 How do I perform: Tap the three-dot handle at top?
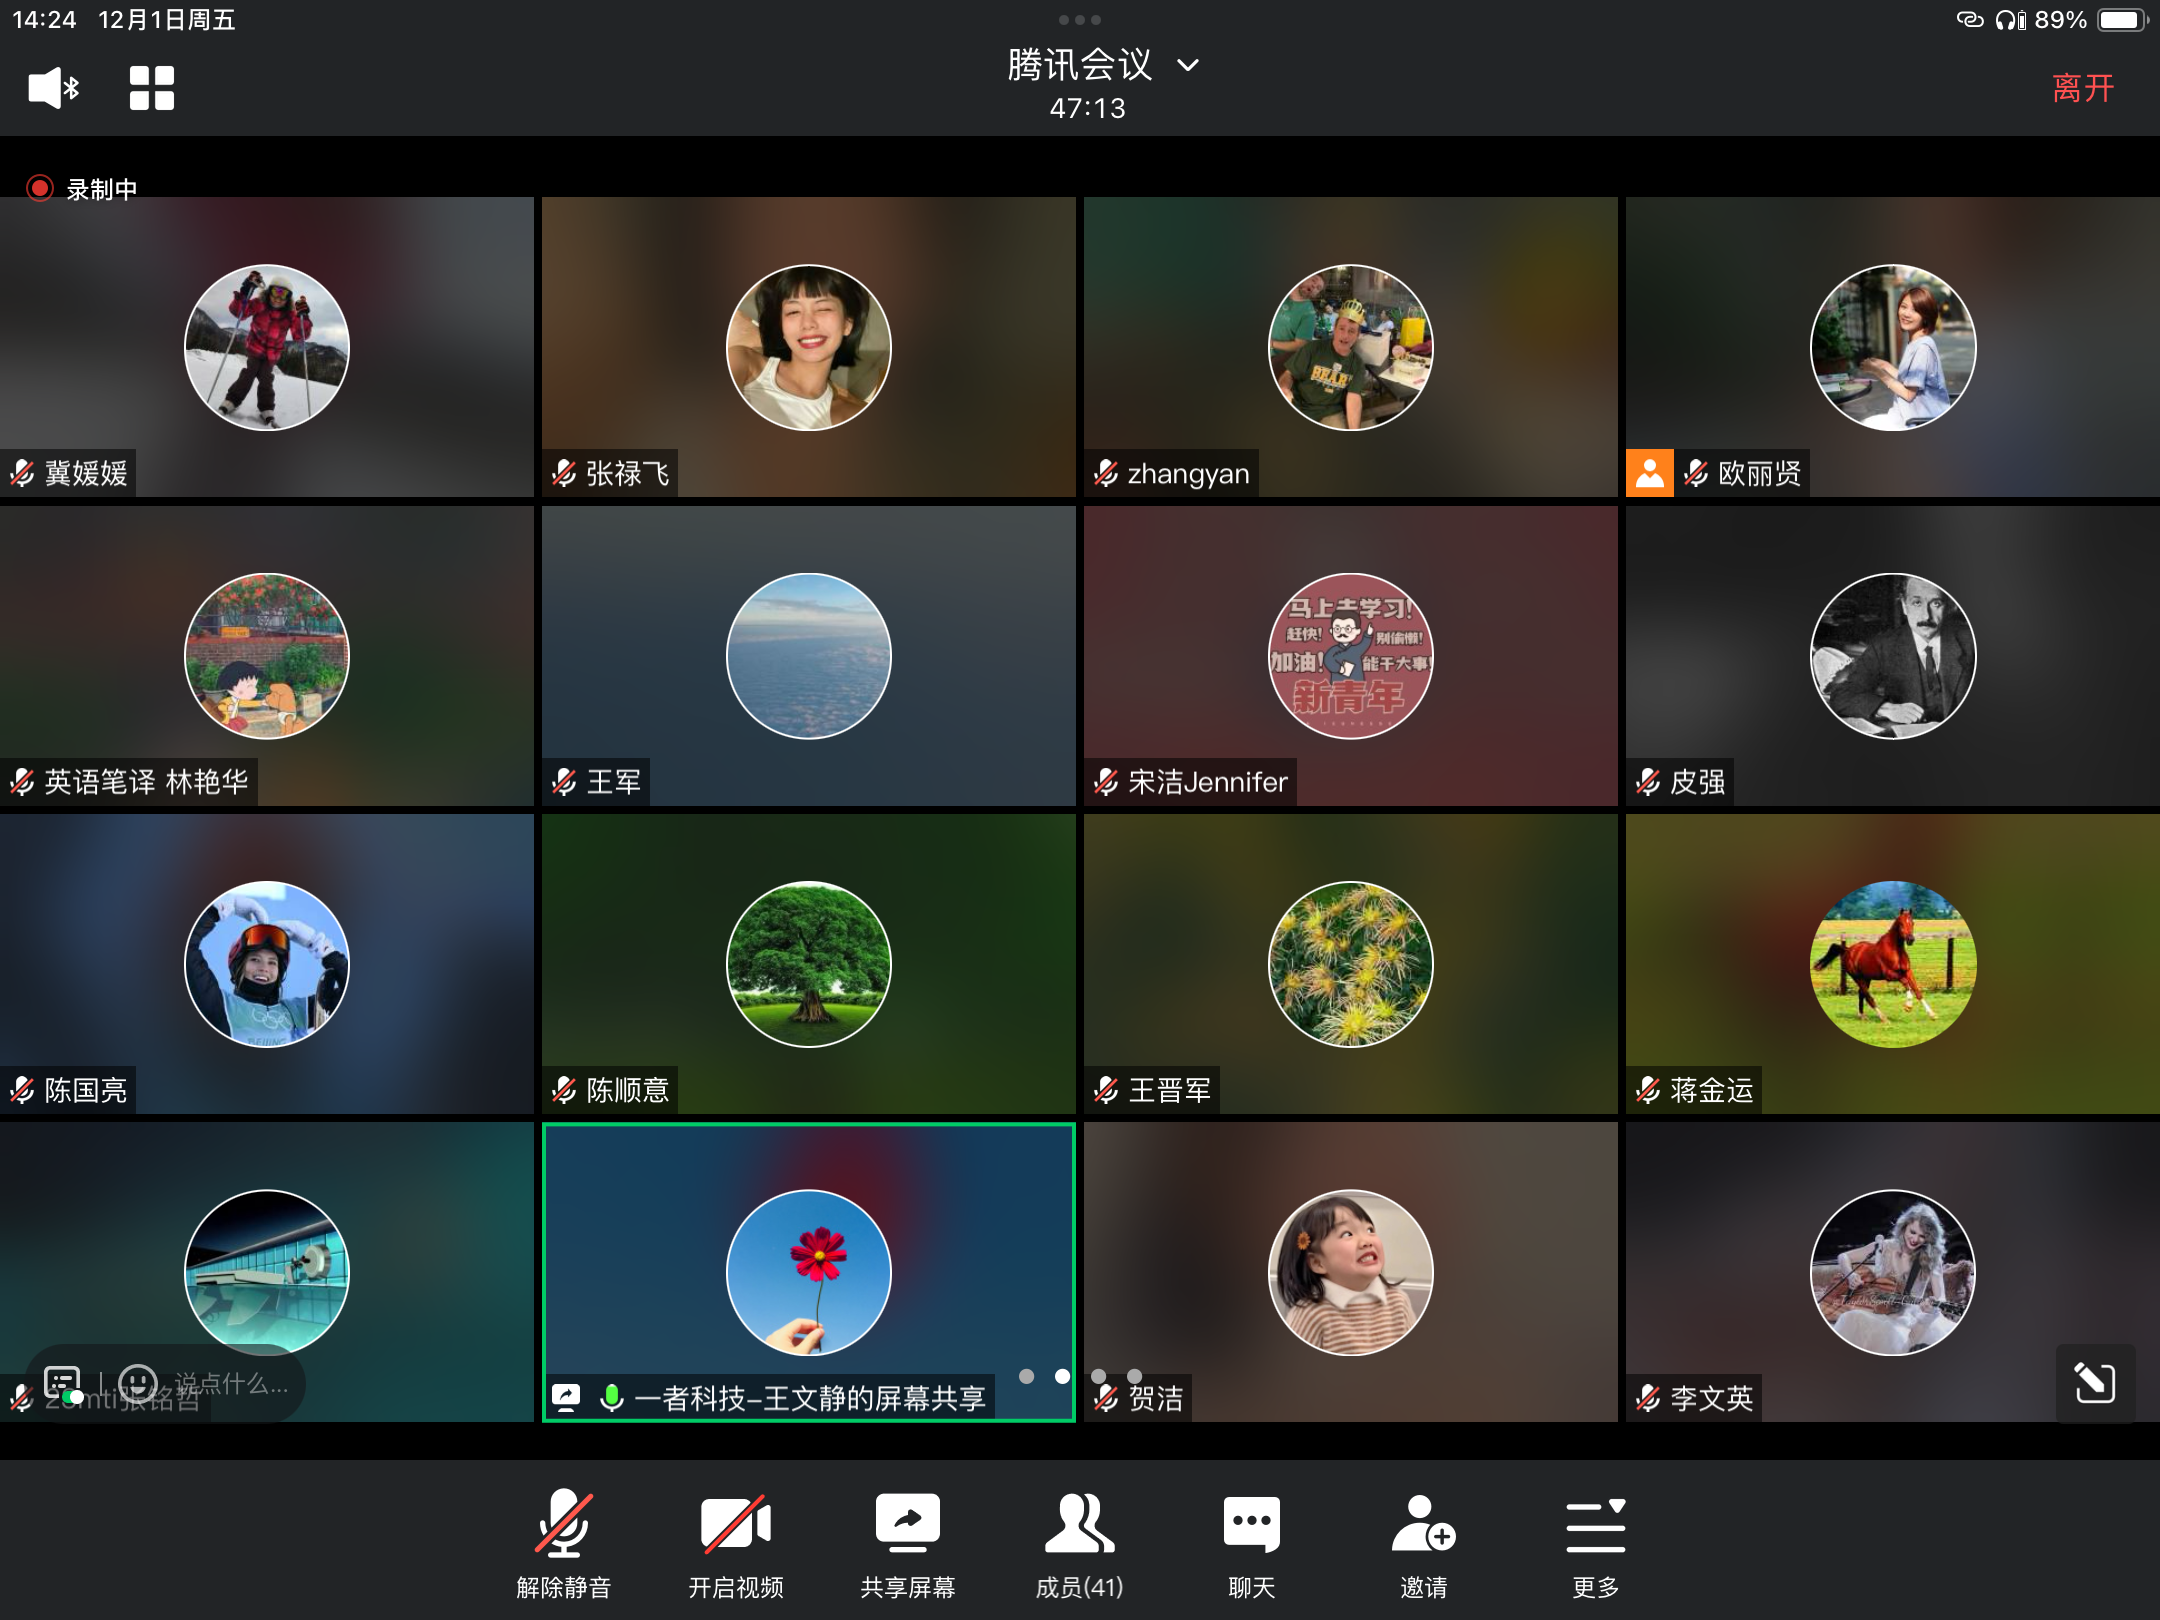[x=1080, y=20]
